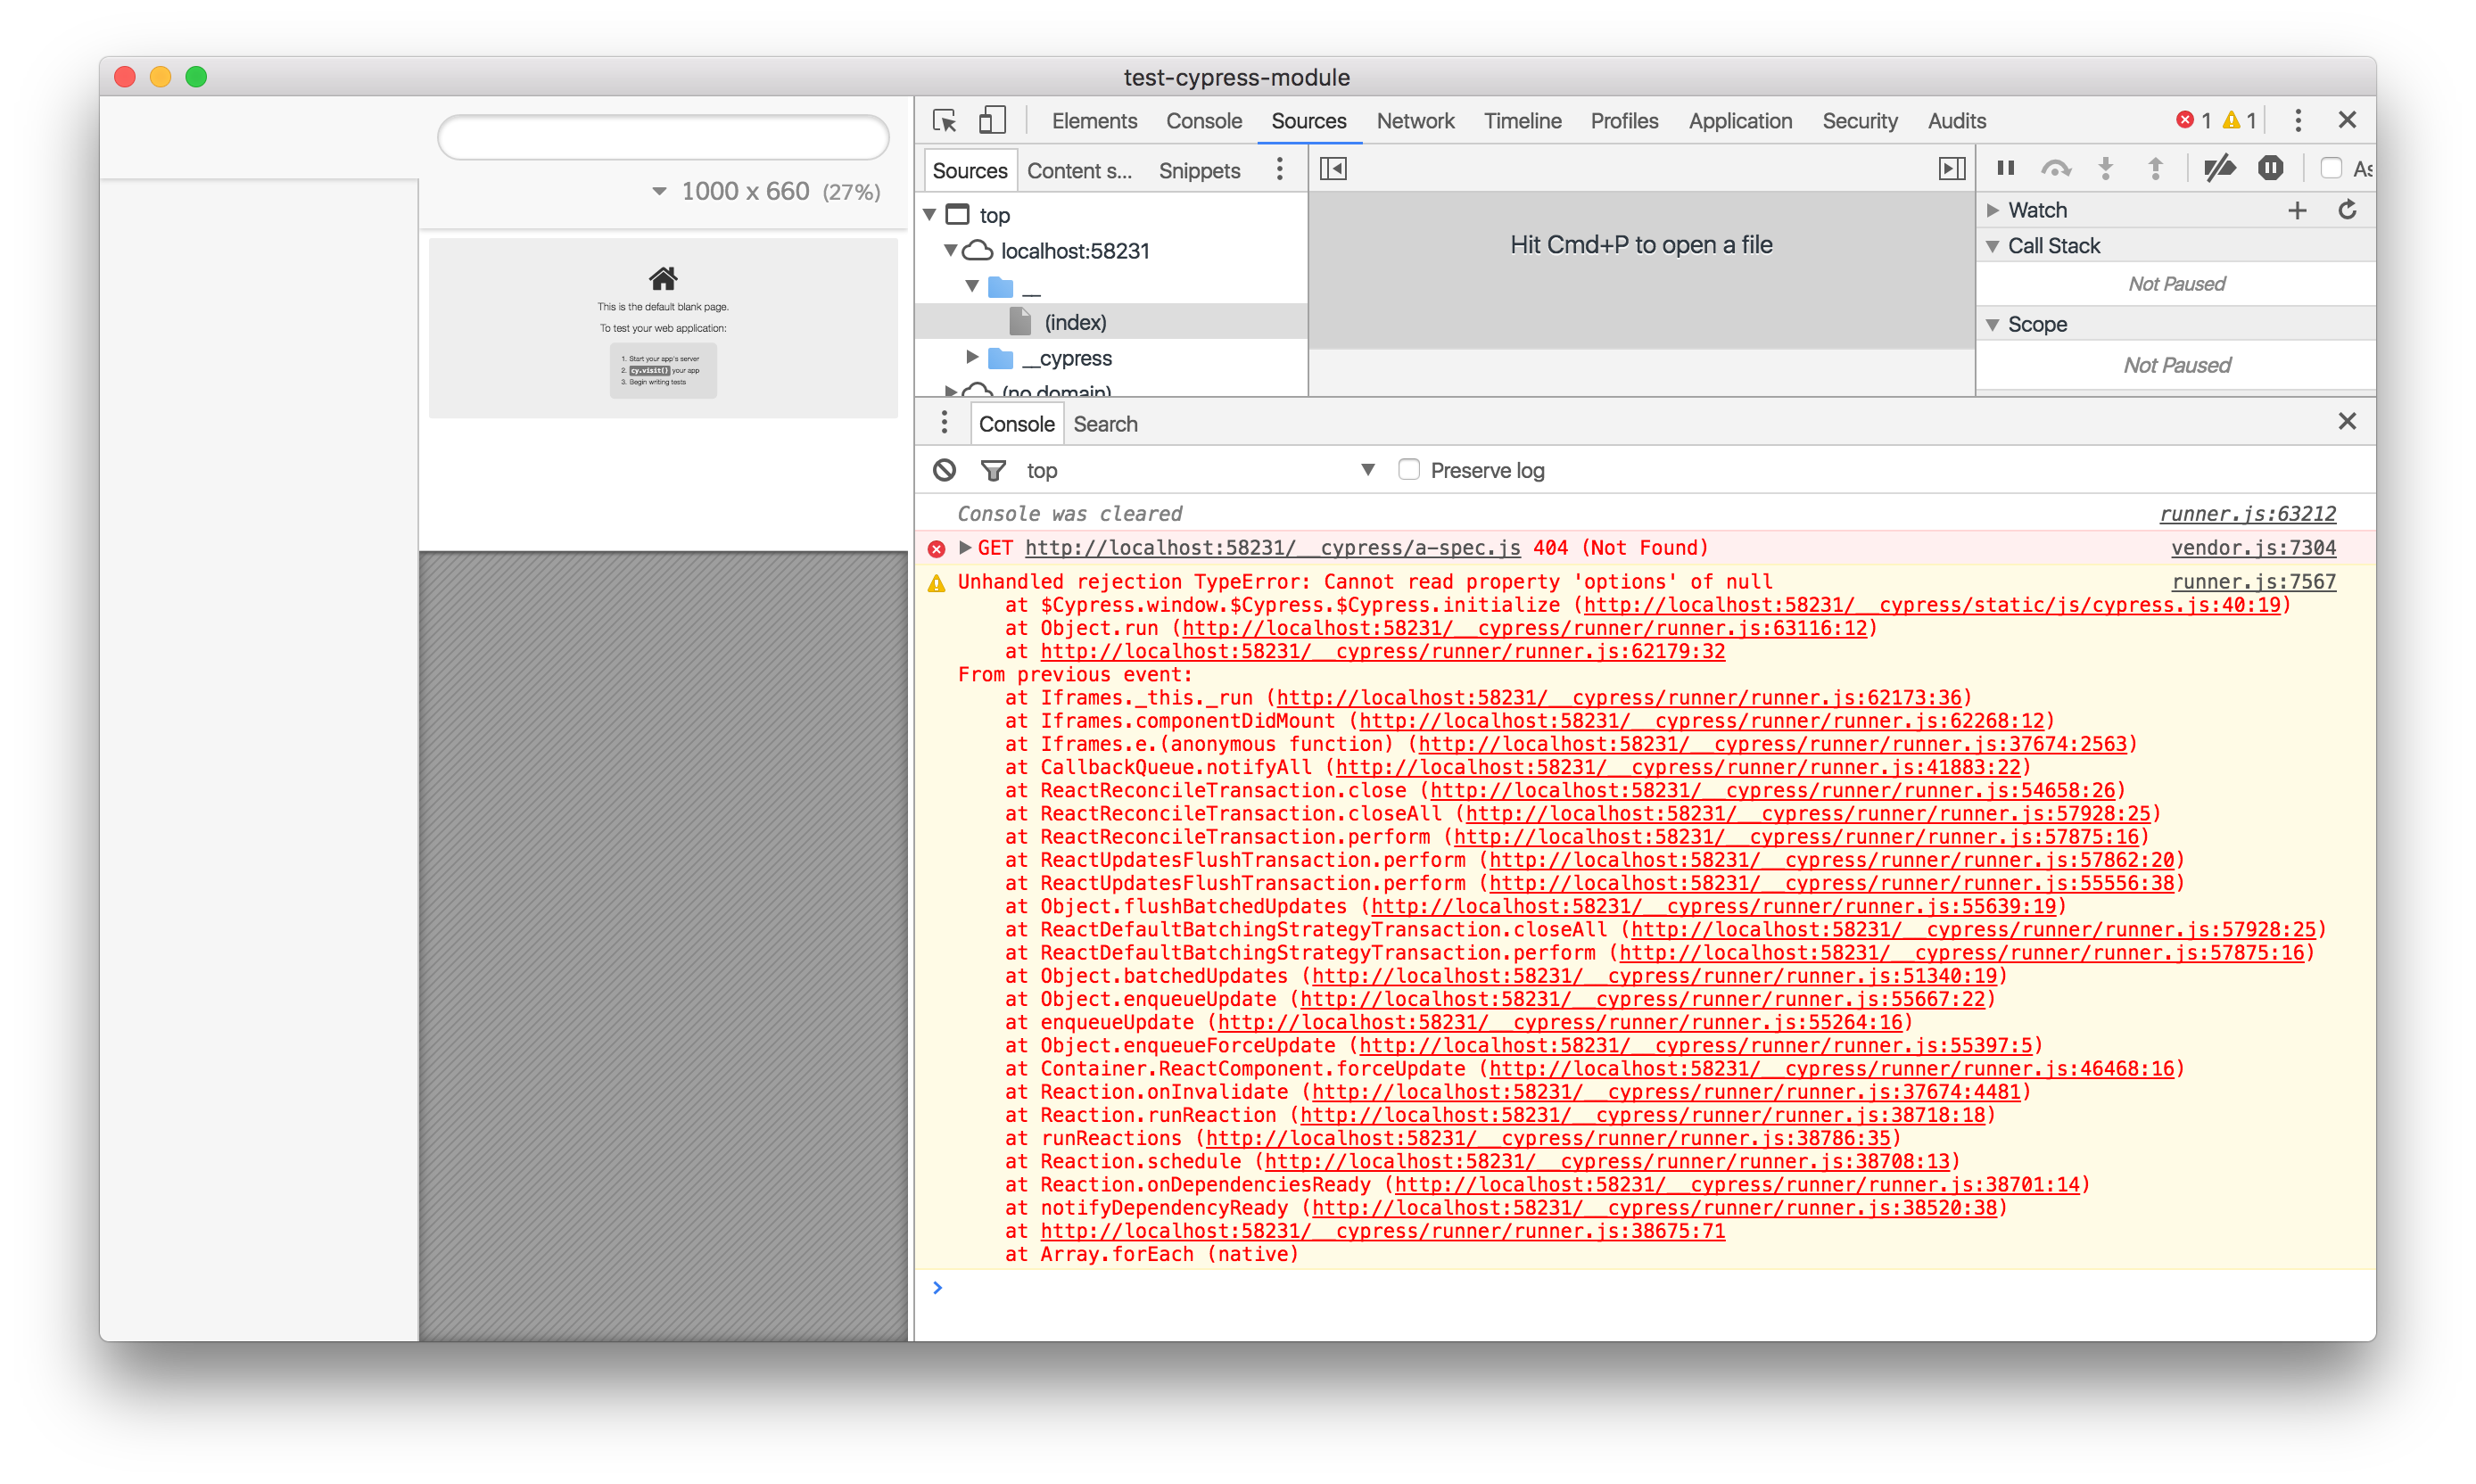
Task: Collapse the Call Stack section
Action: pos(1992,245)
